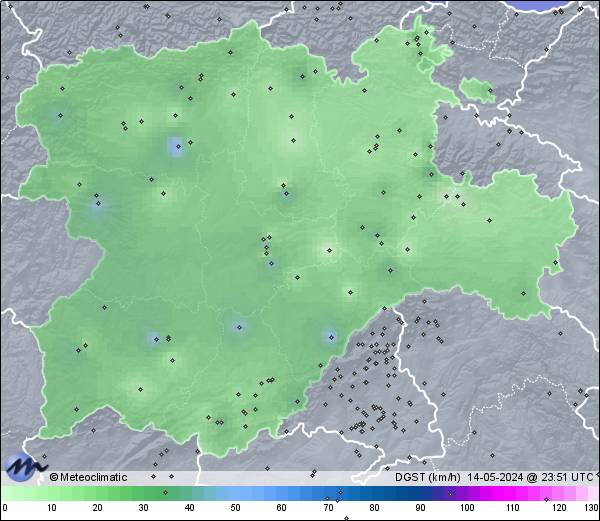Click the scale label 40
Image resolution: width=600 pixels, height=521 pixels.
190,508
